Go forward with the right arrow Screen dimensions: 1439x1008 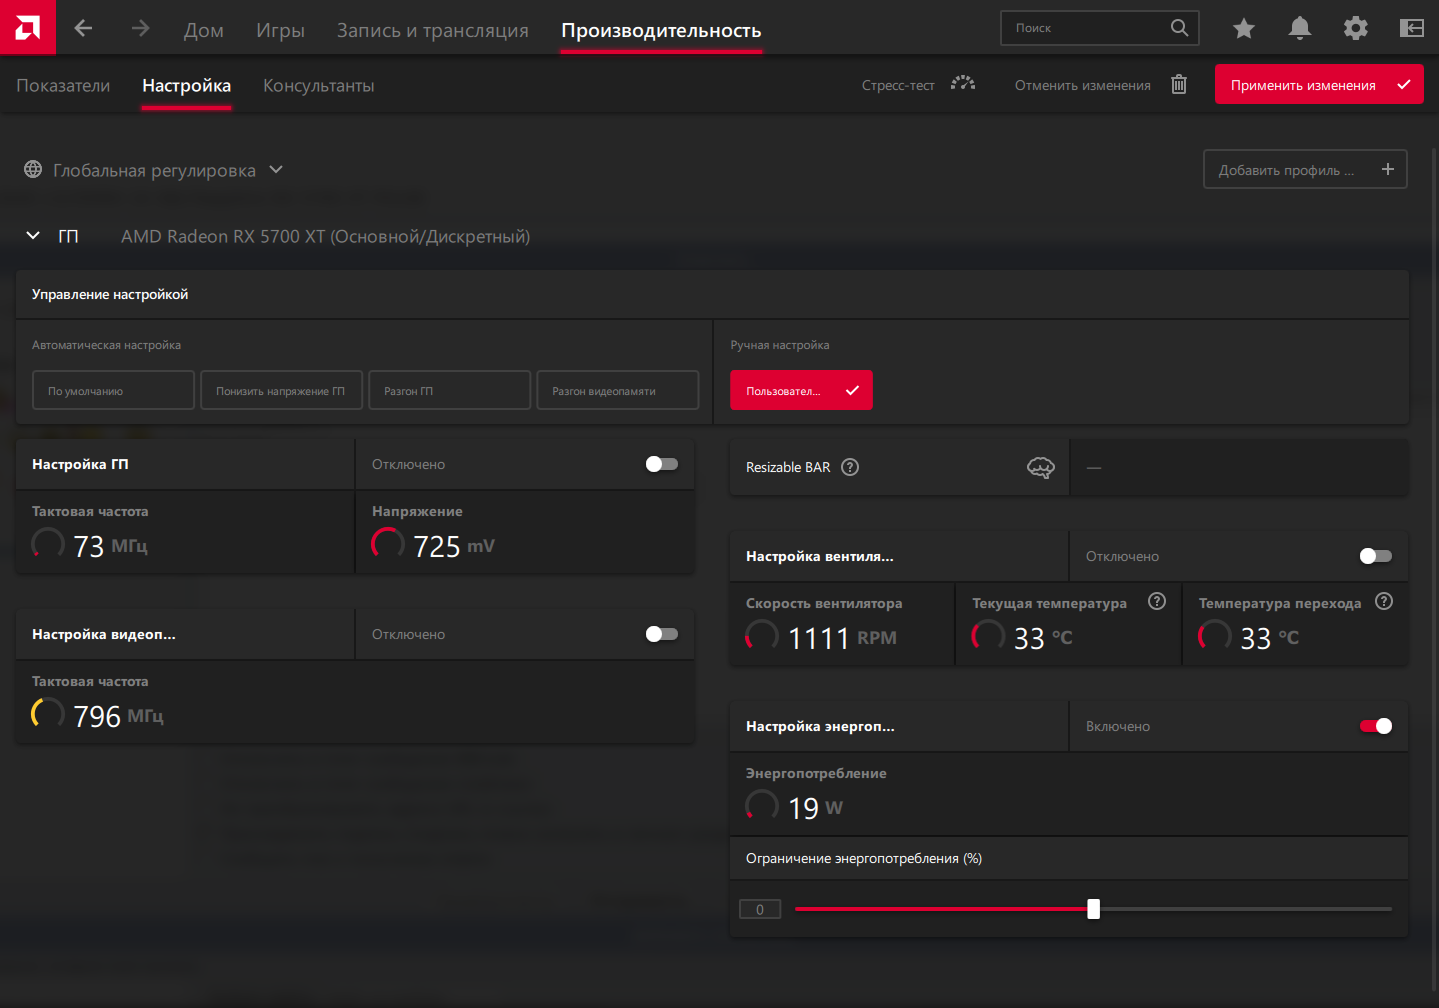tap(140, 28)
